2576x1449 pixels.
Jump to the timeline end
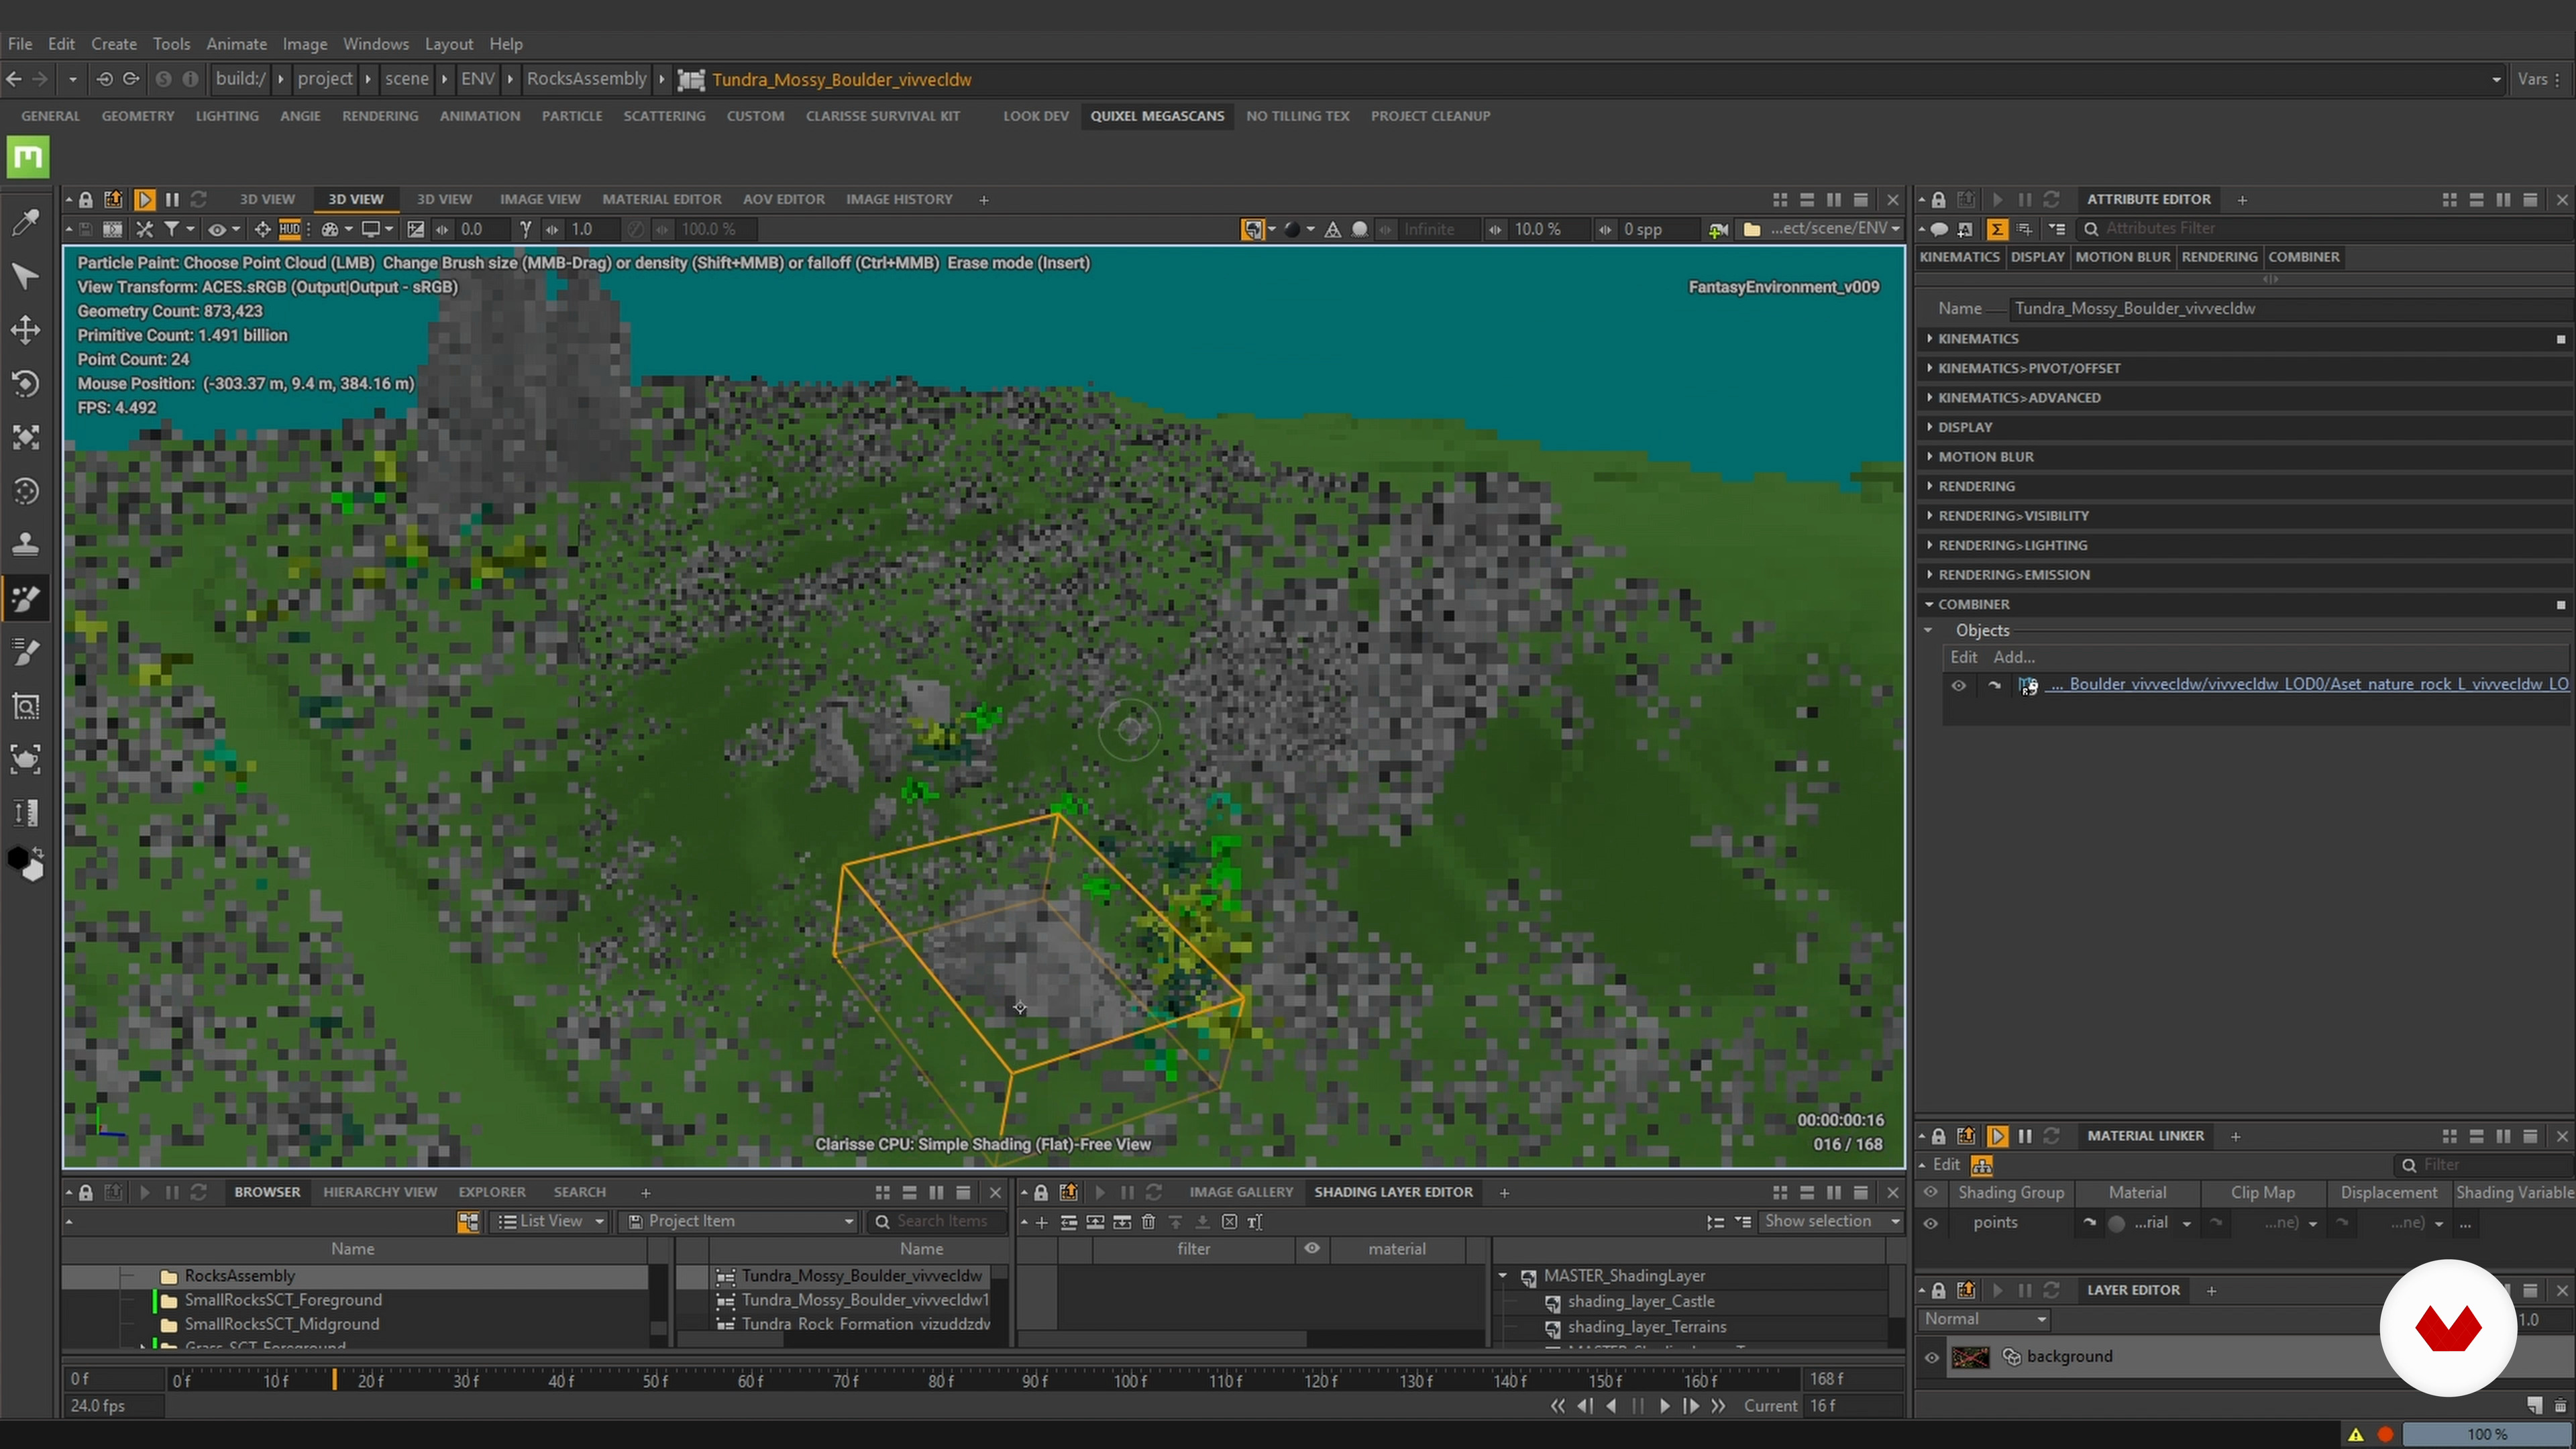point(1718,1407)
